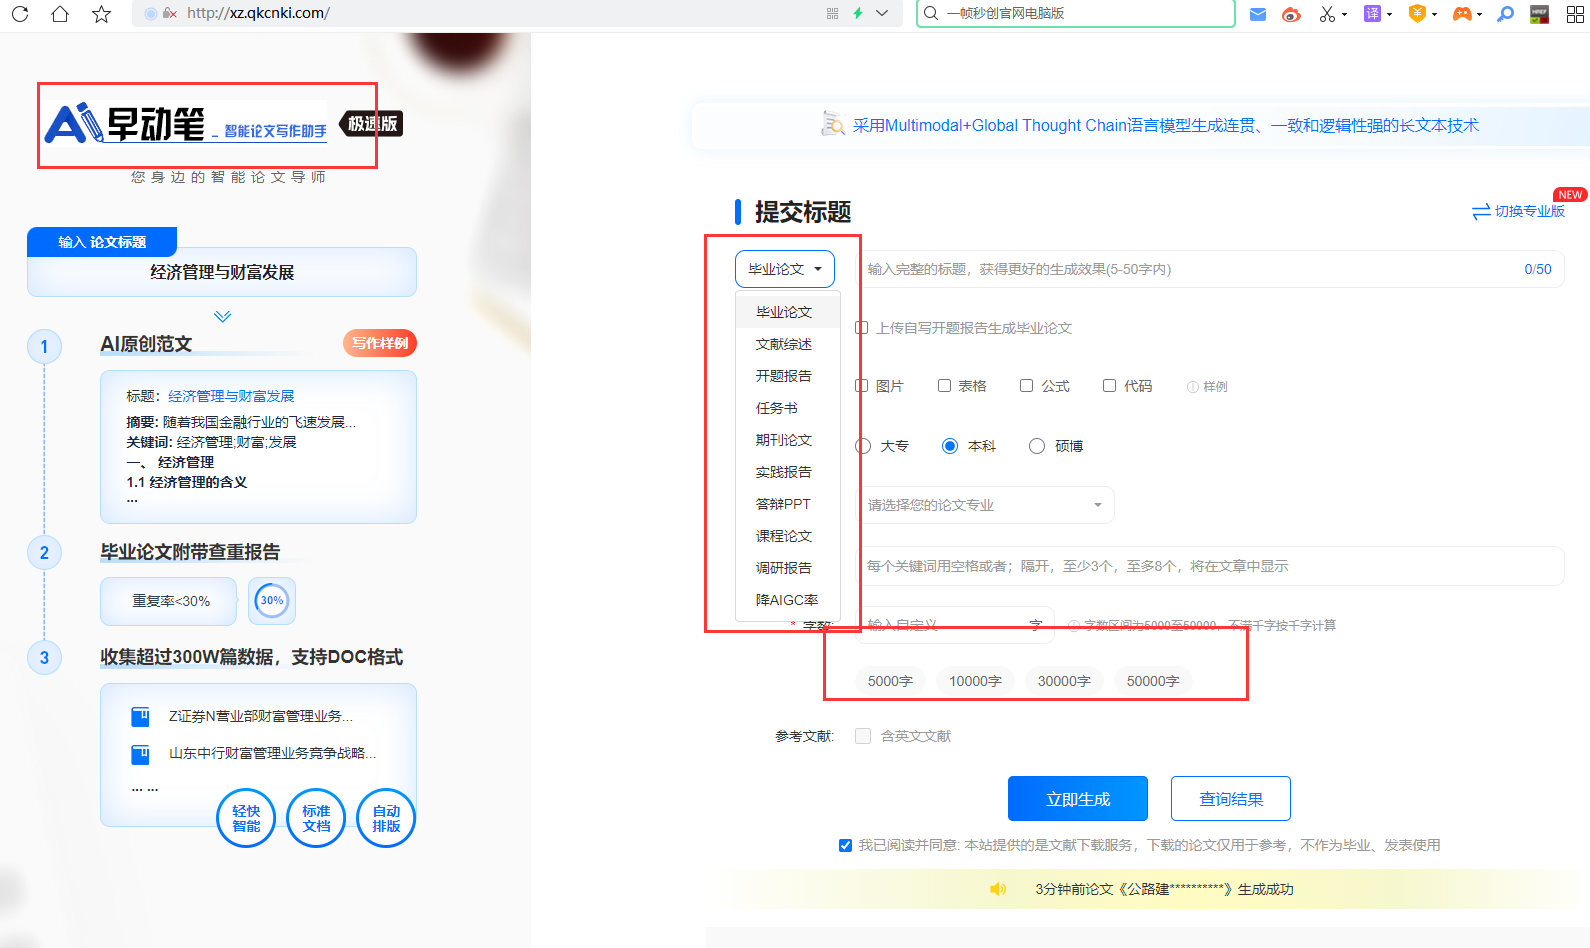The image size is (1590, 948).
Task: Open the 毕业论文 type dropdown
Action: [785, 269]
